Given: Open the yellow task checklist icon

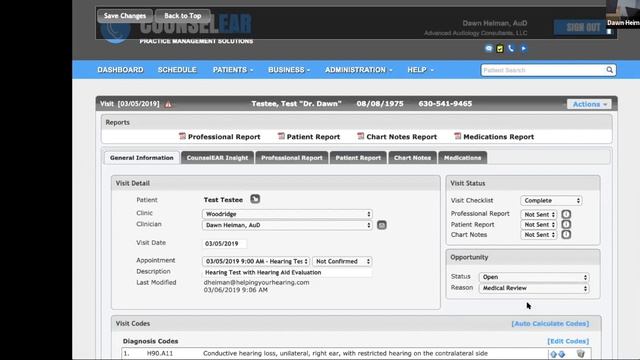Looking at the screenshot, I should 500,49.
